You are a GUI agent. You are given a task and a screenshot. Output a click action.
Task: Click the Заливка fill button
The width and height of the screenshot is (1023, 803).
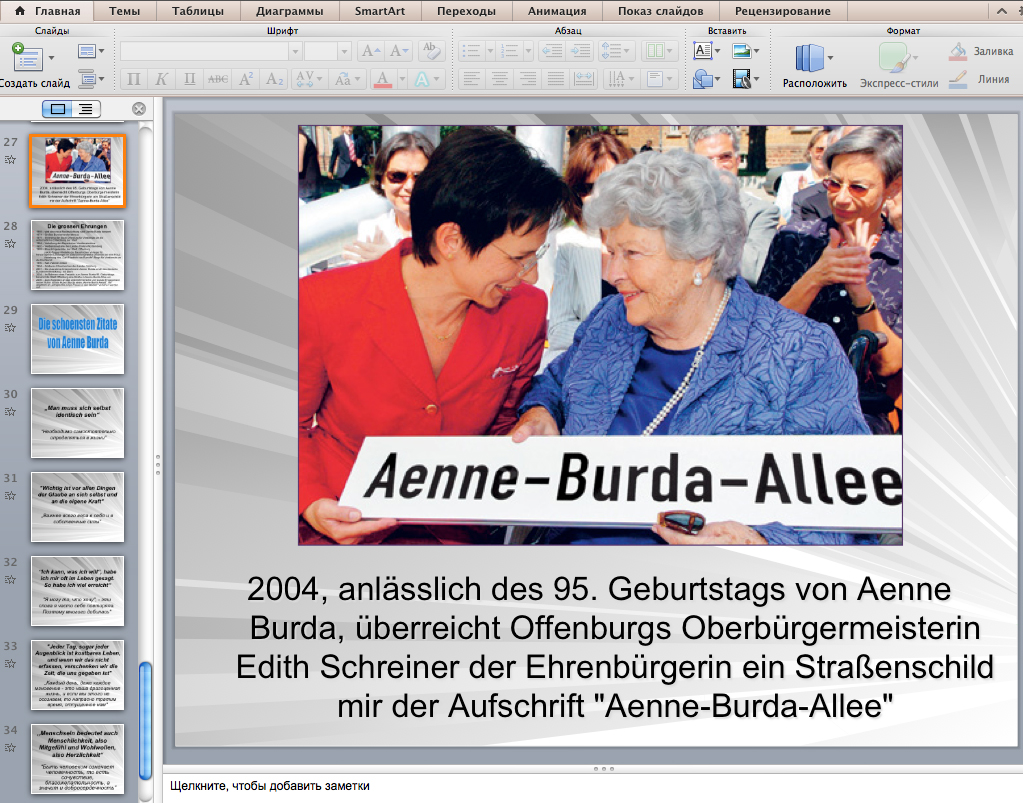981,51
